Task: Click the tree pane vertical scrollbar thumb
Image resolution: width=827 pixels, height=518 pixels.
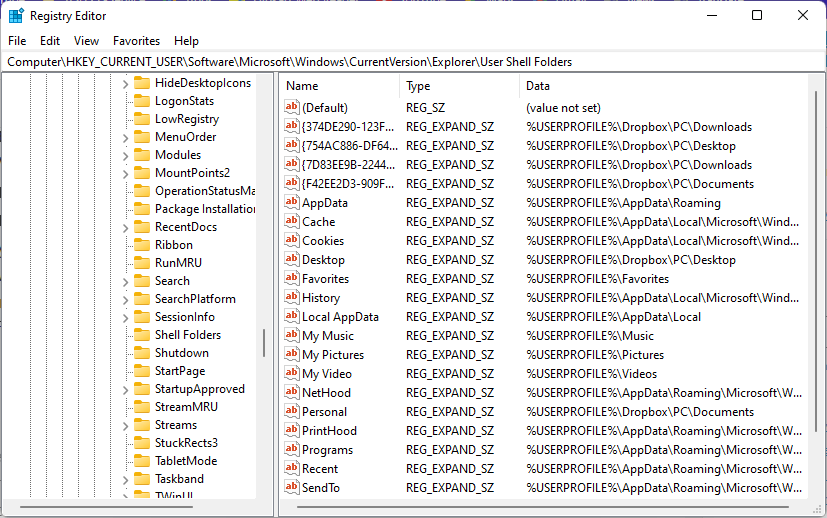Action: [264, 343]
